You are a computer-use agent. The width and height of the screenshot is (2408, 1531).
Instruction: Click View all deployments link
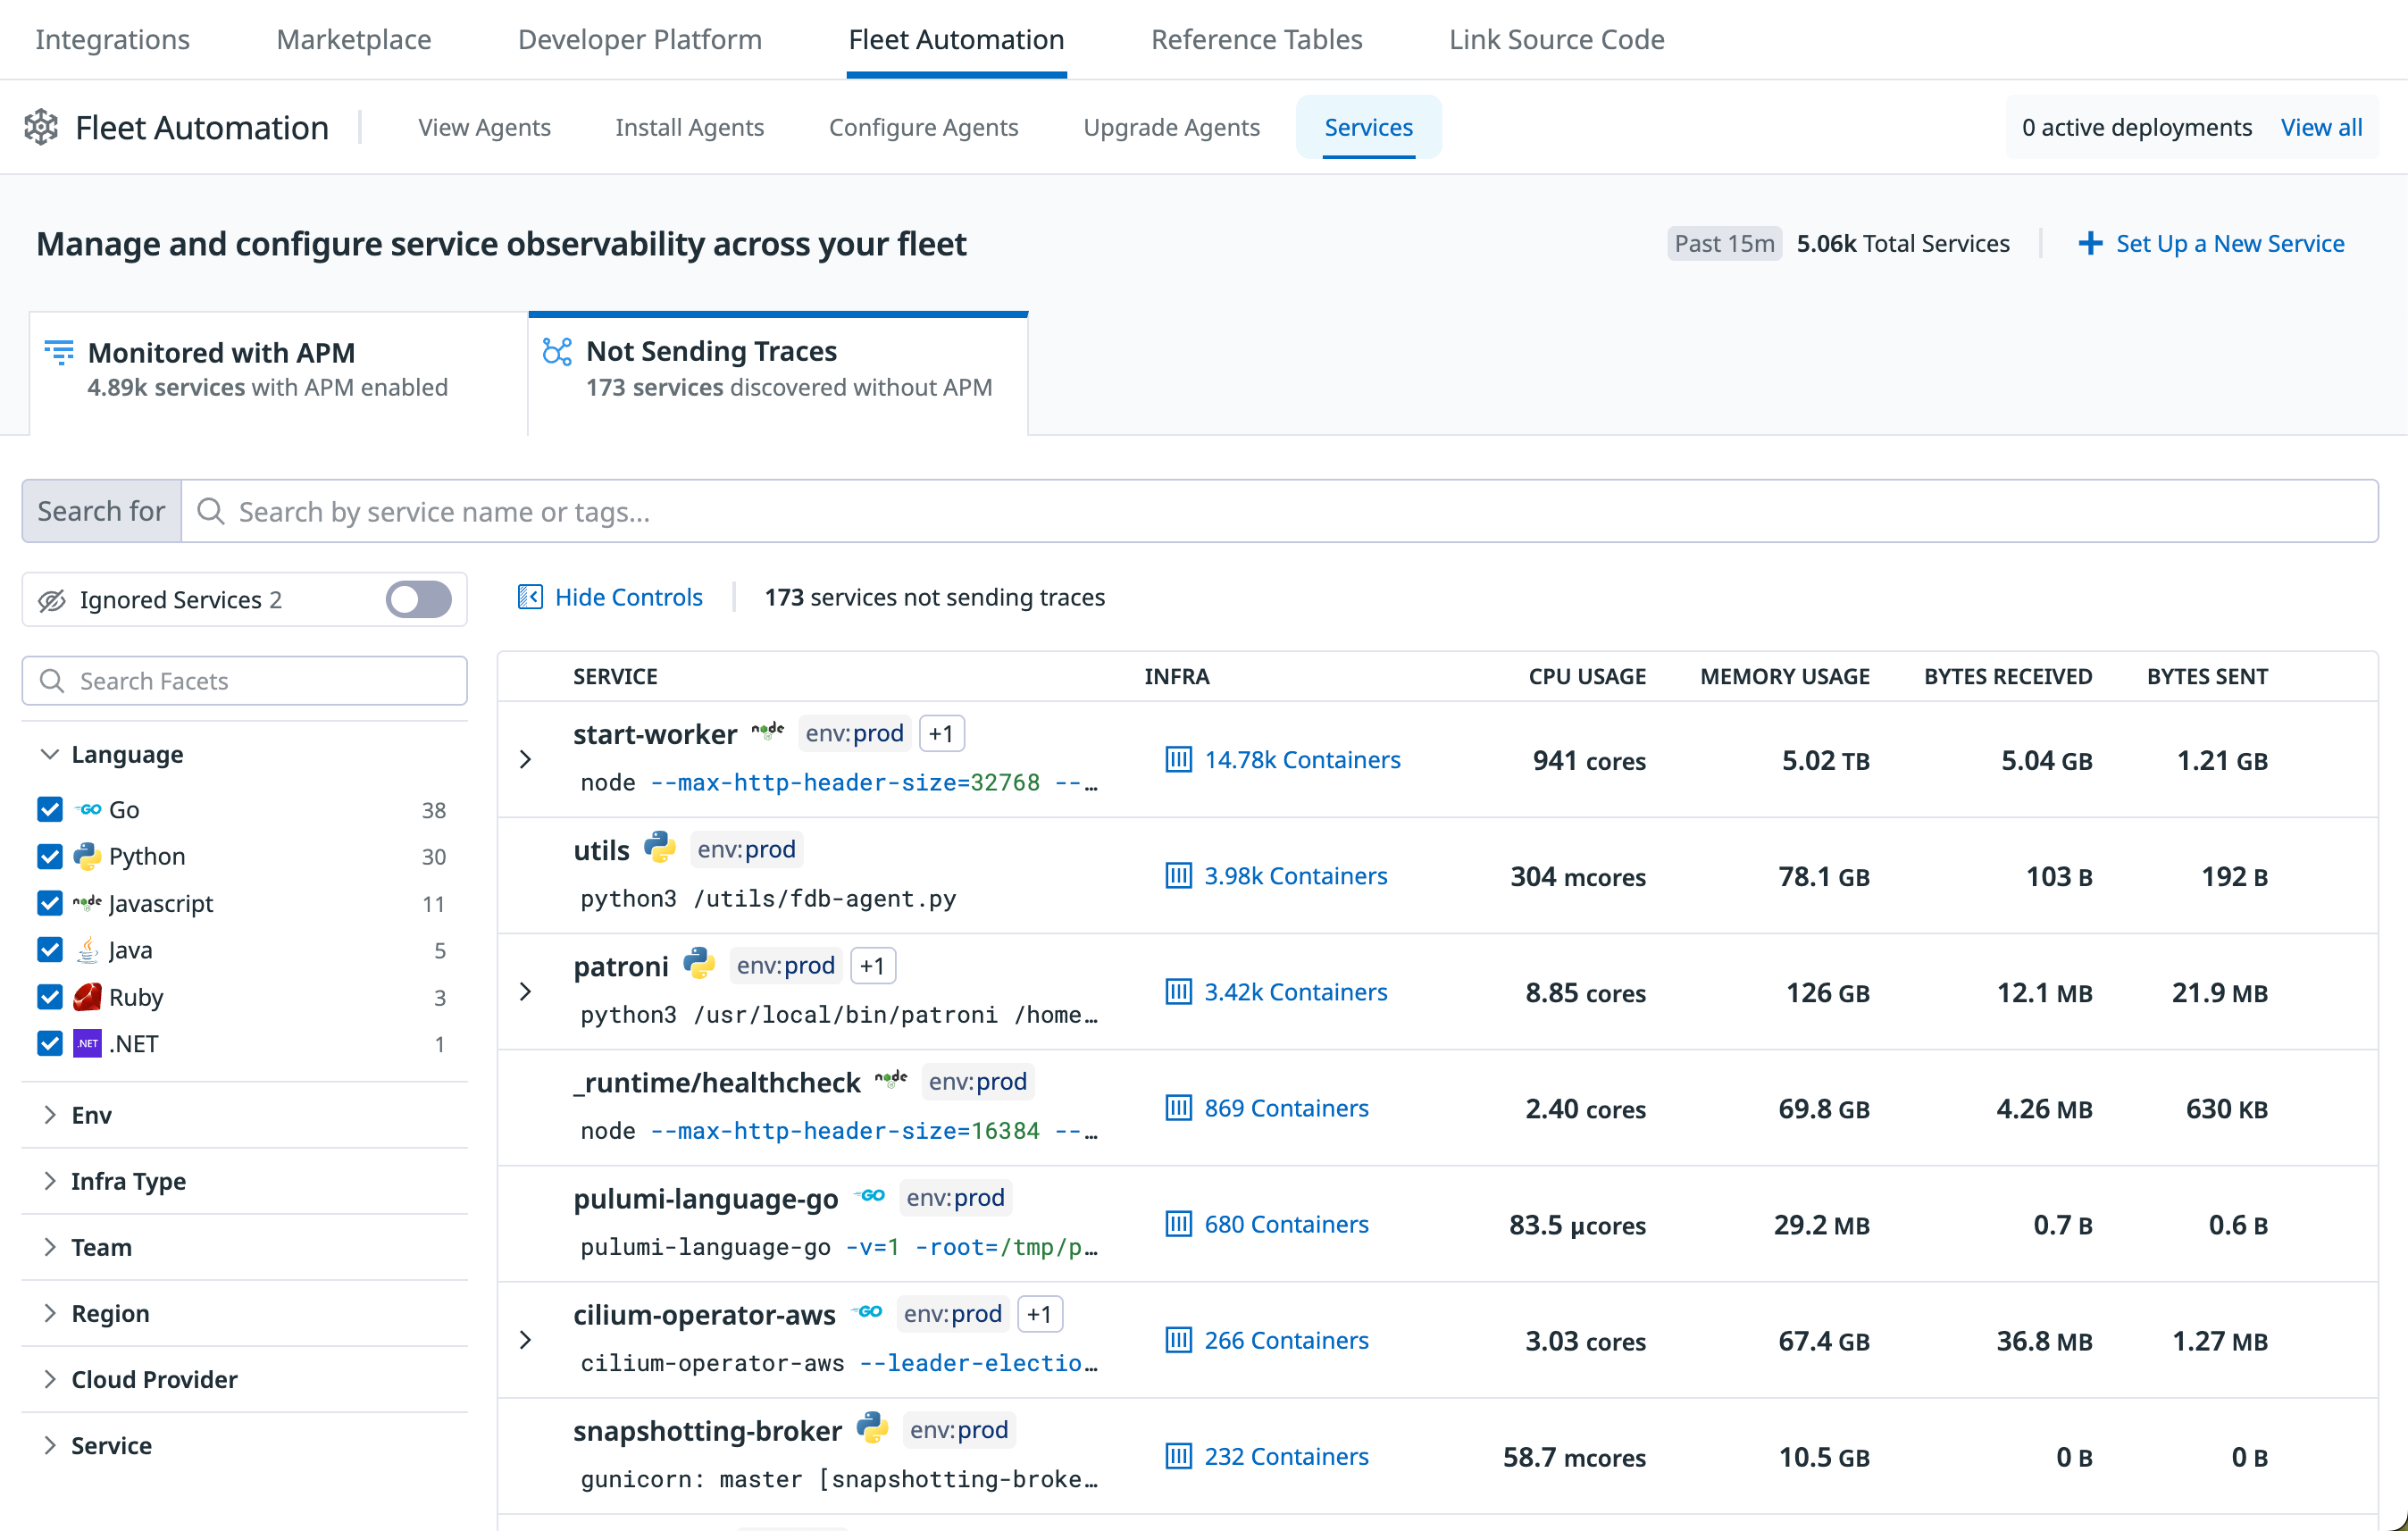pyautogui.click(x=2320, y=127)
